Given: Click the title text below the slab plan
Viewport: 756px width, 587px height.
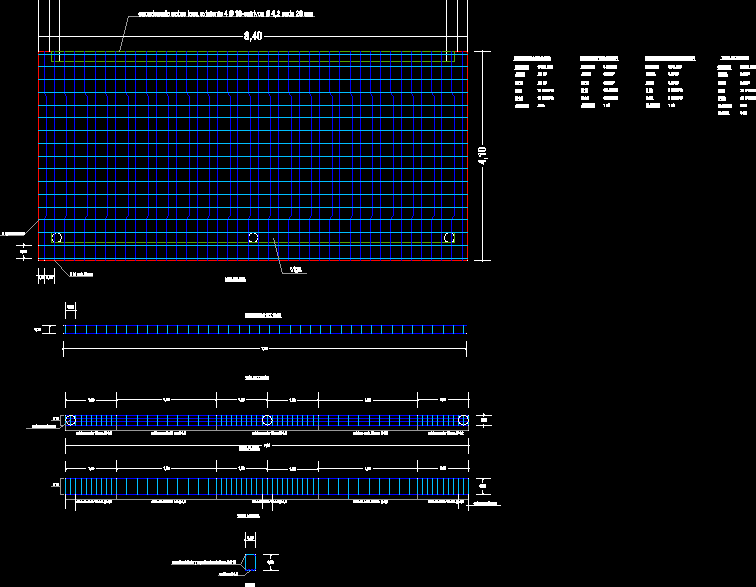Looking at the screenshot, I should [236, 280].
